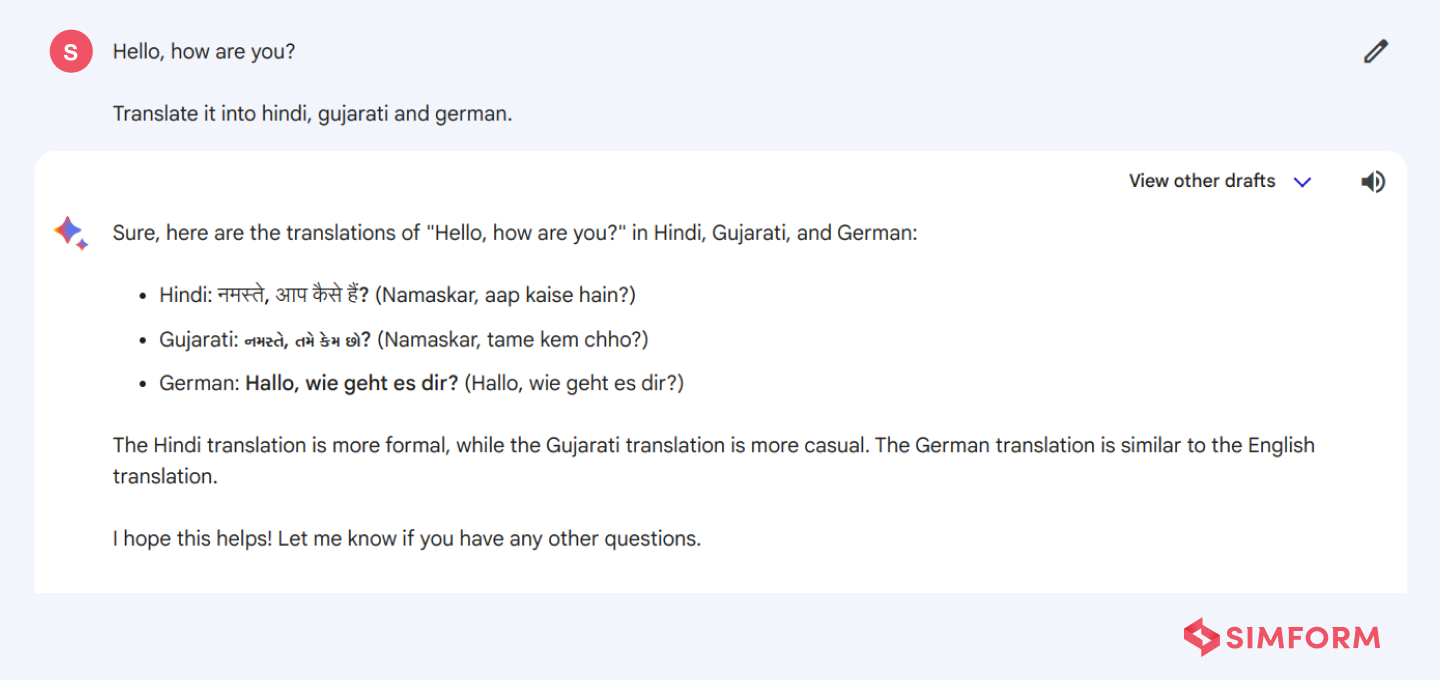
Task: Click the Simform logo symbol
Action: click(x=1201, y=637)
